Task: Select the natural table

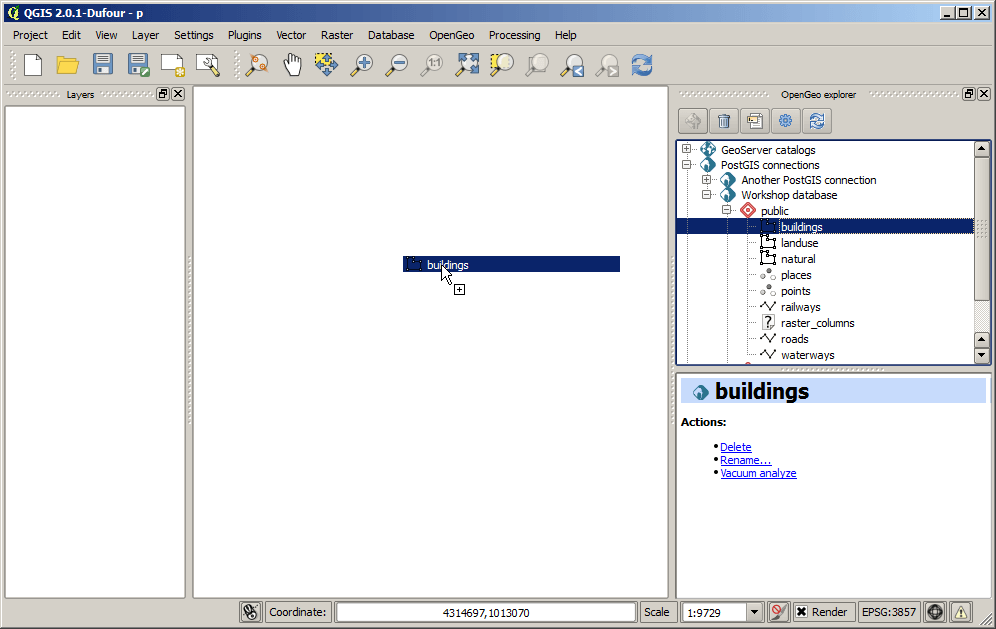Action: (798, 259)
